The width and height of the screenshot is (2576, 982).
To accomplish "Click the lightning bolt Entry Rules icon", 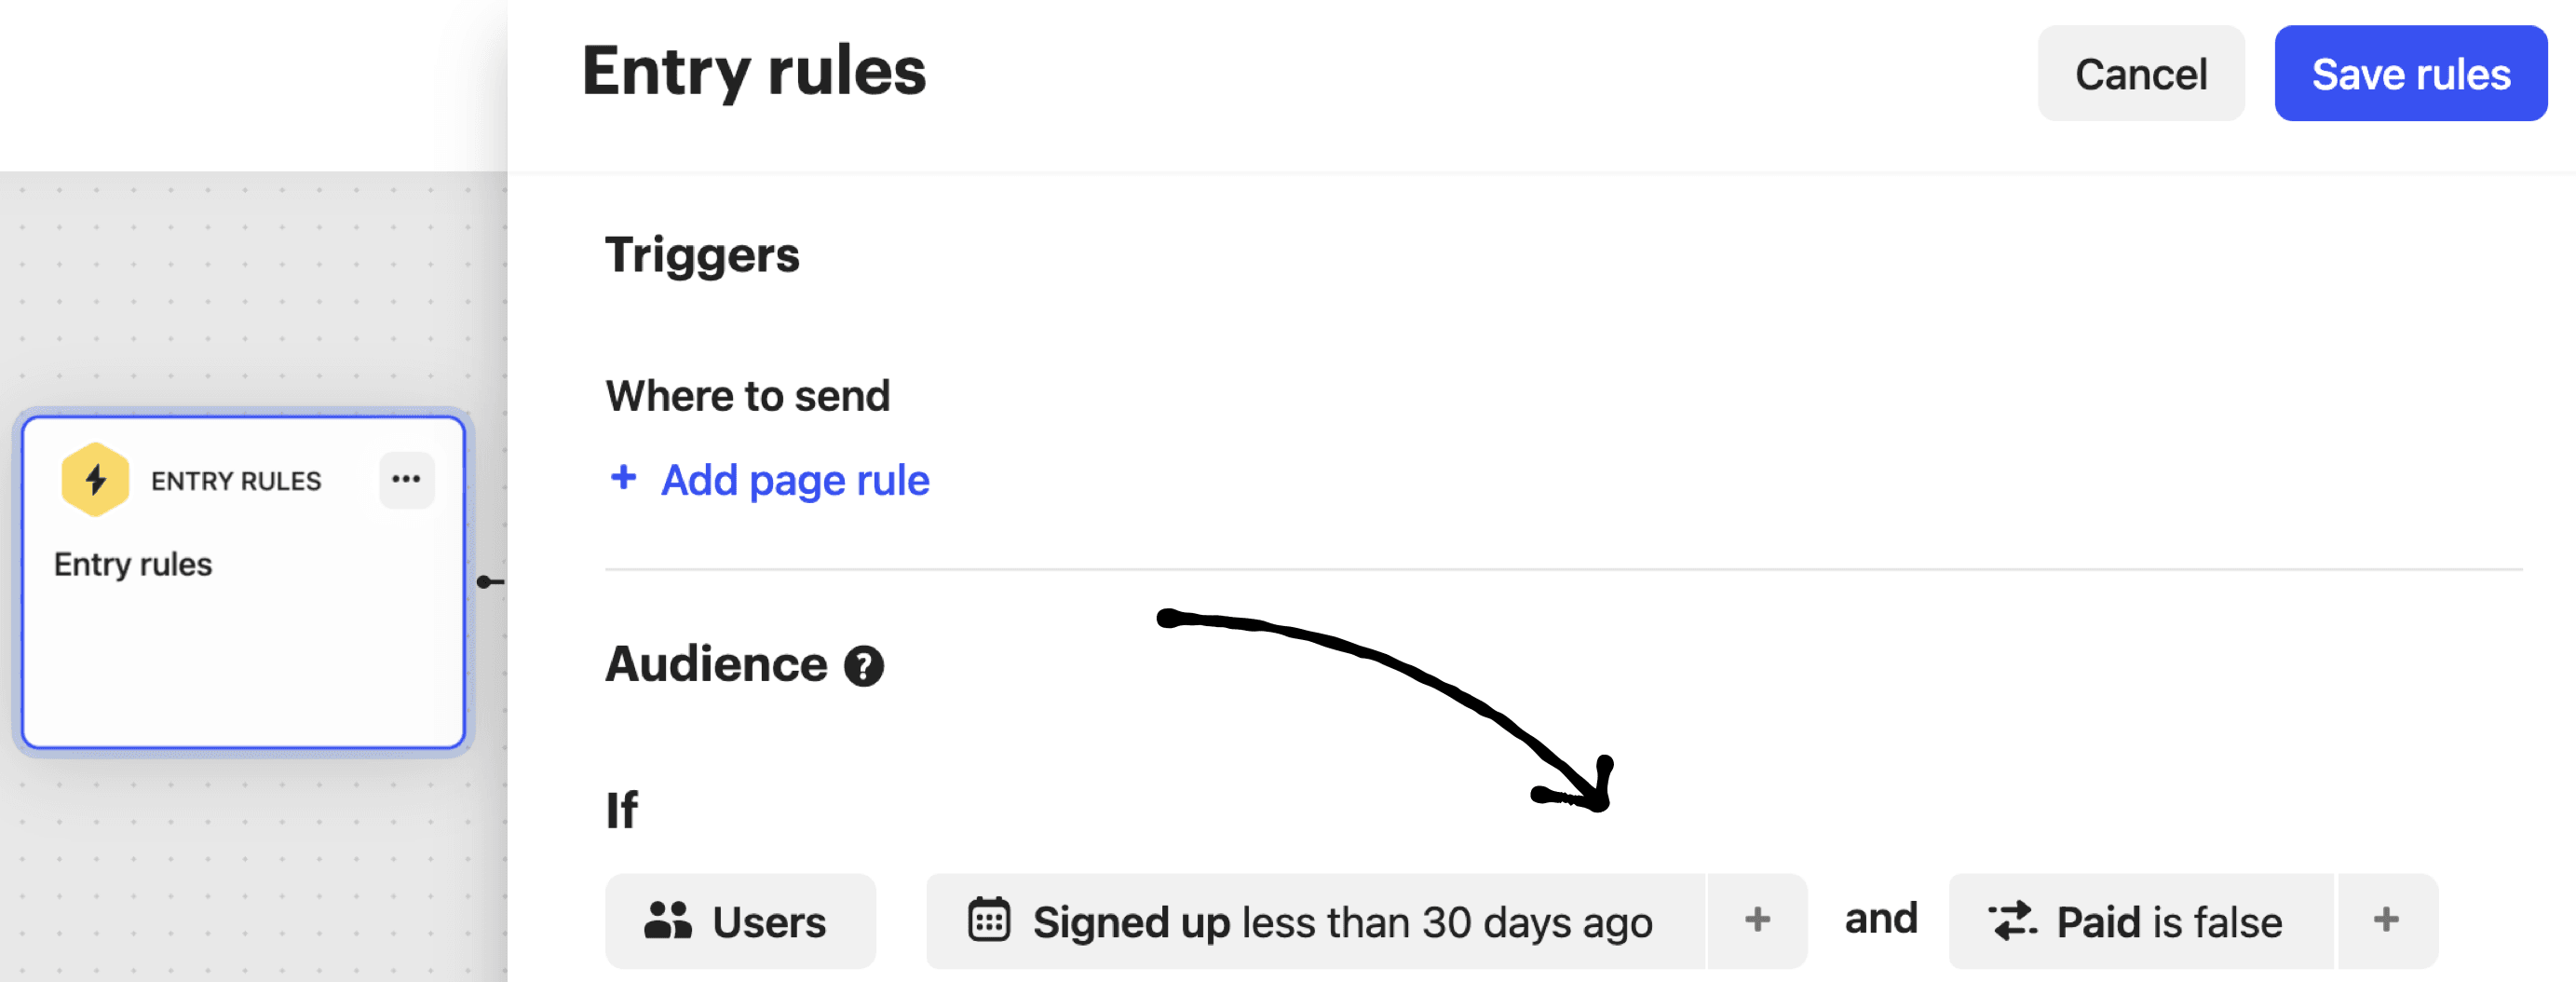I will pos(95,479).
